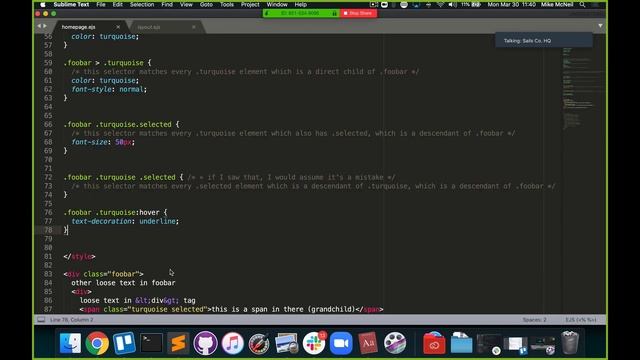Click the Mike McNeil user menu
This screenshot has width=640, height=360.
click(557, 4)
